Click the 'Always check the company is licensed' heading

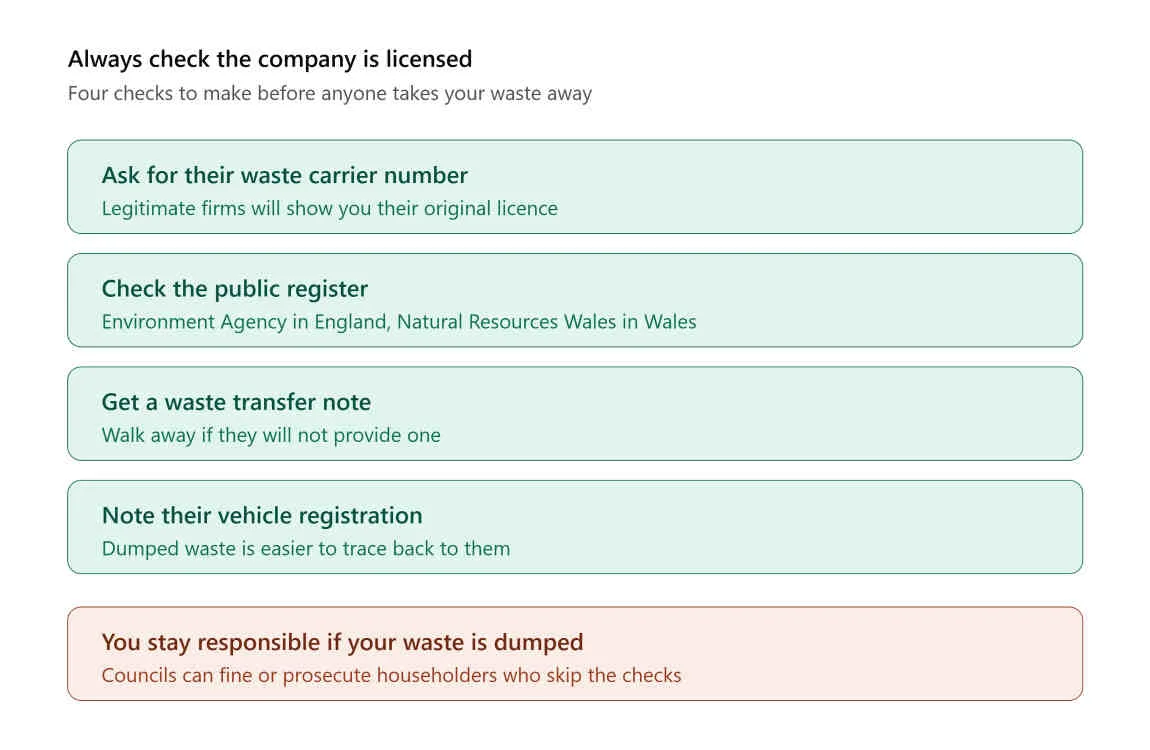tap(270, 59)
